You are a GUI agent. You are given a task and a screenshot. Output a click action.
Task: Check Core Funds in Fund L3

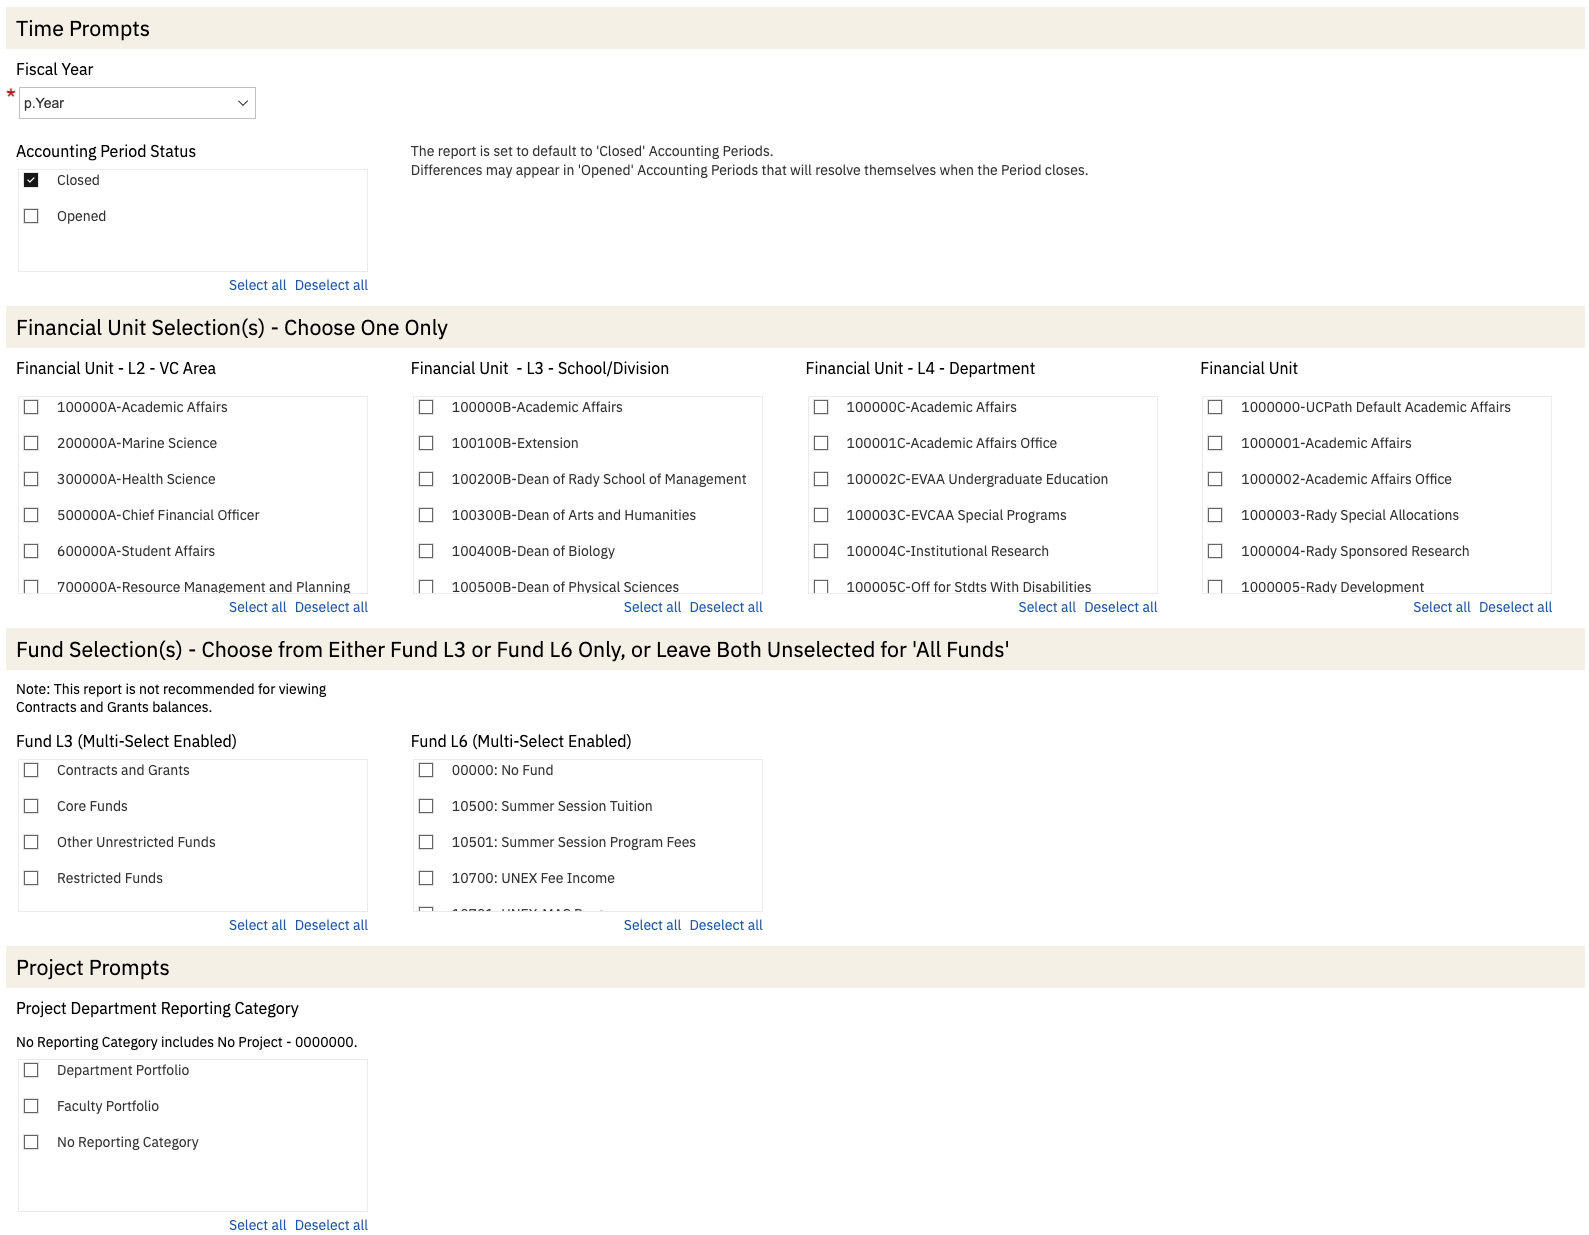(x=31, y=806)
